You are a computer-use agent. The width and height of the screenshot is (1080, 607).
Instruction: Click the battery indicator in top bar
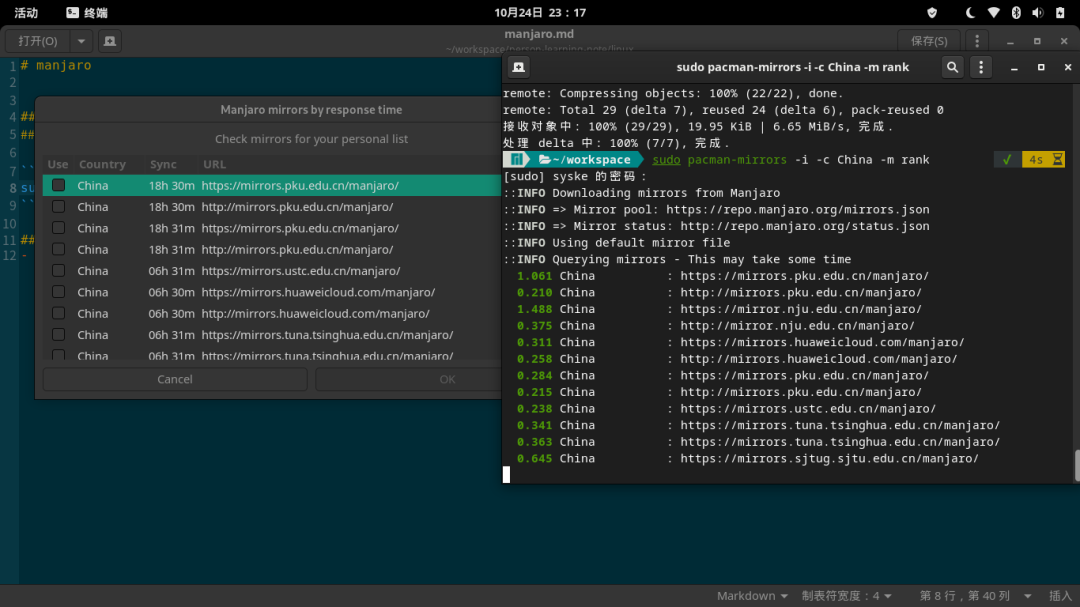pos(1060,12)
